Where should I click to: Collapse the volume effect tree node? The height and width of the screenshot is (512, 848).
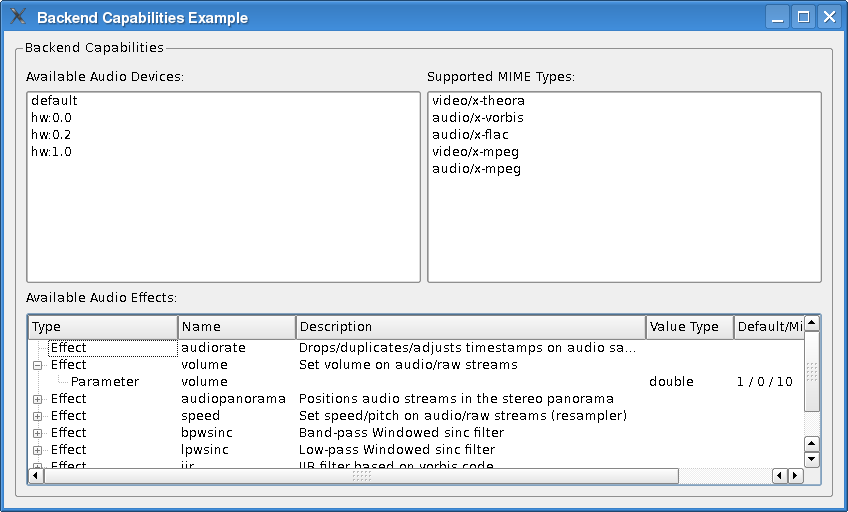pos(38,365)
